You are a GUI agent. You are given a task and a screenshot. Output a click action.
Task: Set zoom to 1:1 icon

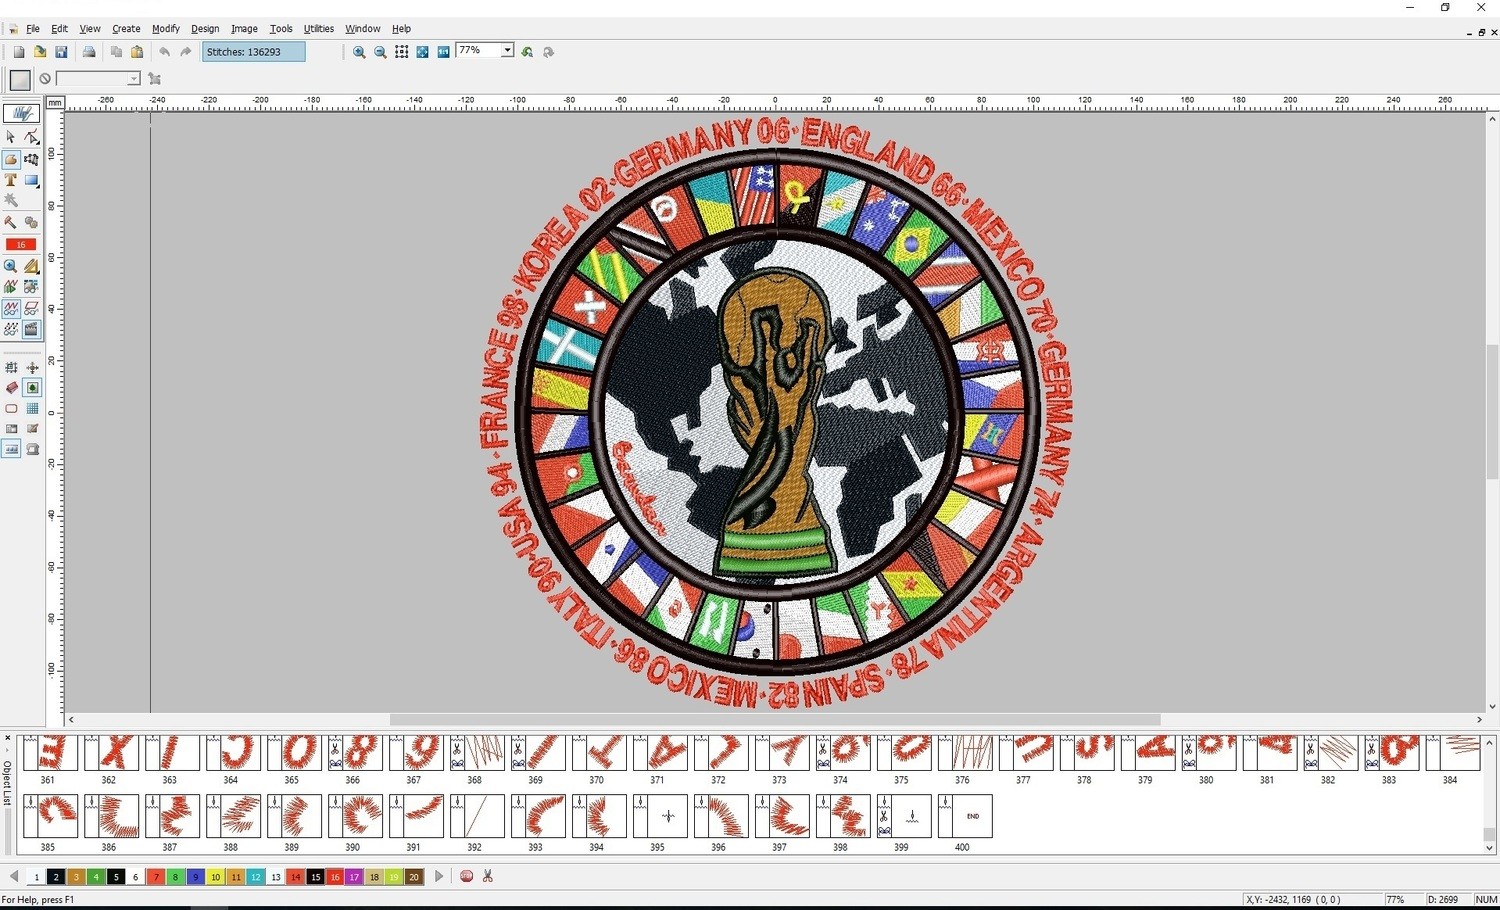[x=443, y=52]
